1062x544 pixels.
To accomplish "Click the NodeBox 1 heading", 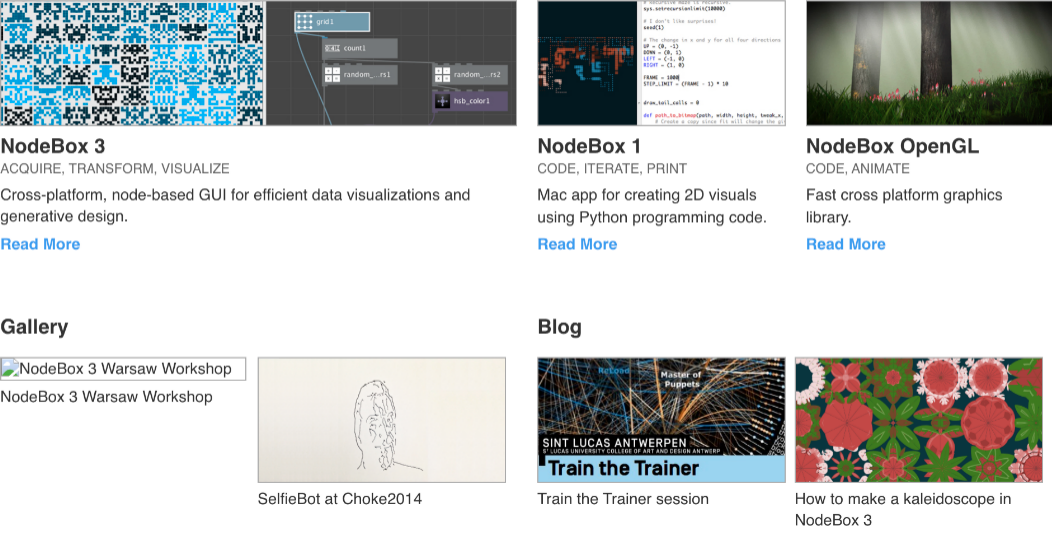I will click(x=589, y=146).
